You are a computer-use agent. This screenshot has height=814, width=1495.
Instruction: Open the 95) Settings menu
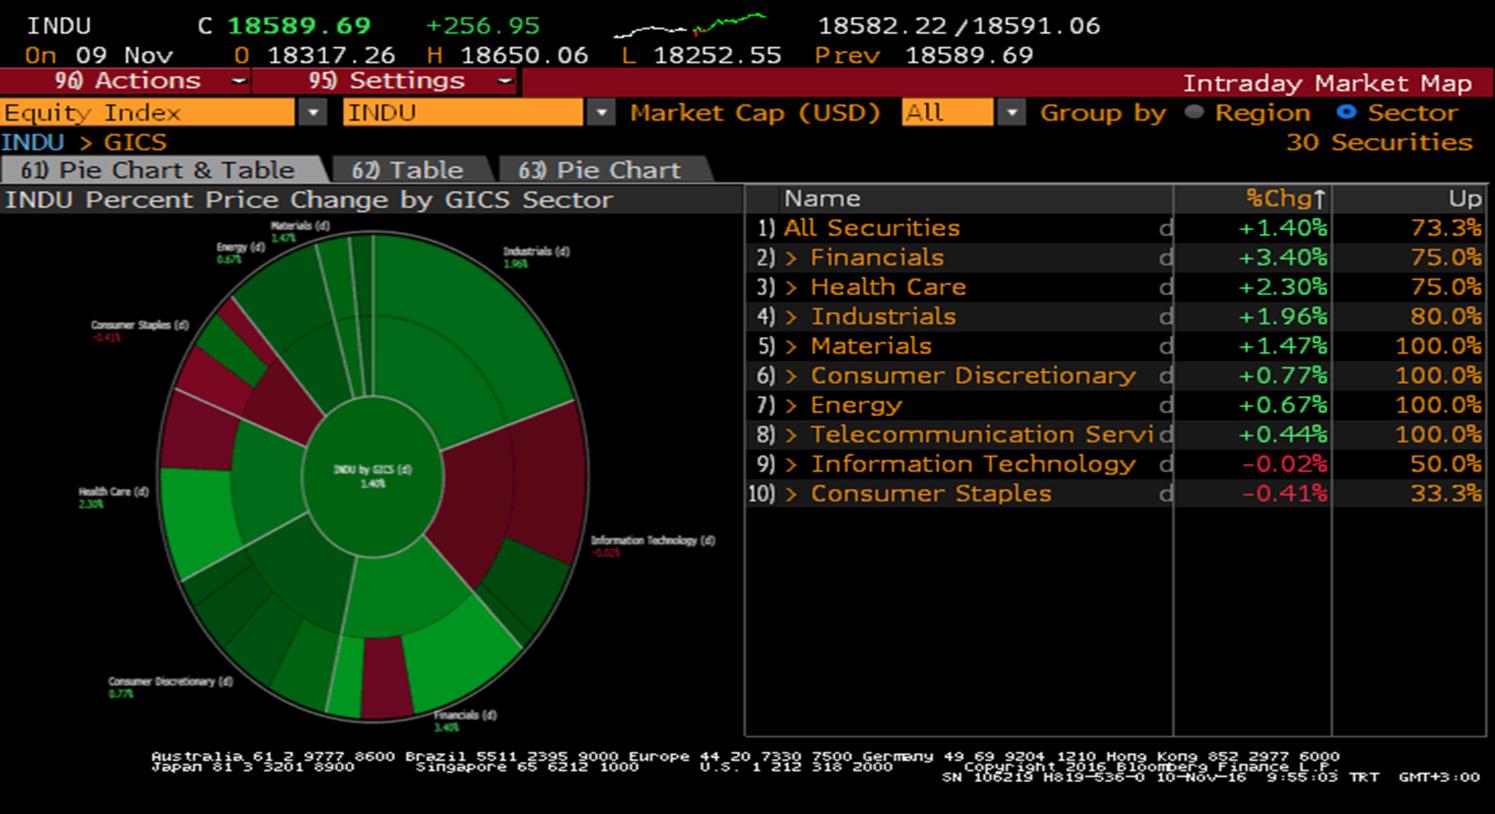point(385,81)
